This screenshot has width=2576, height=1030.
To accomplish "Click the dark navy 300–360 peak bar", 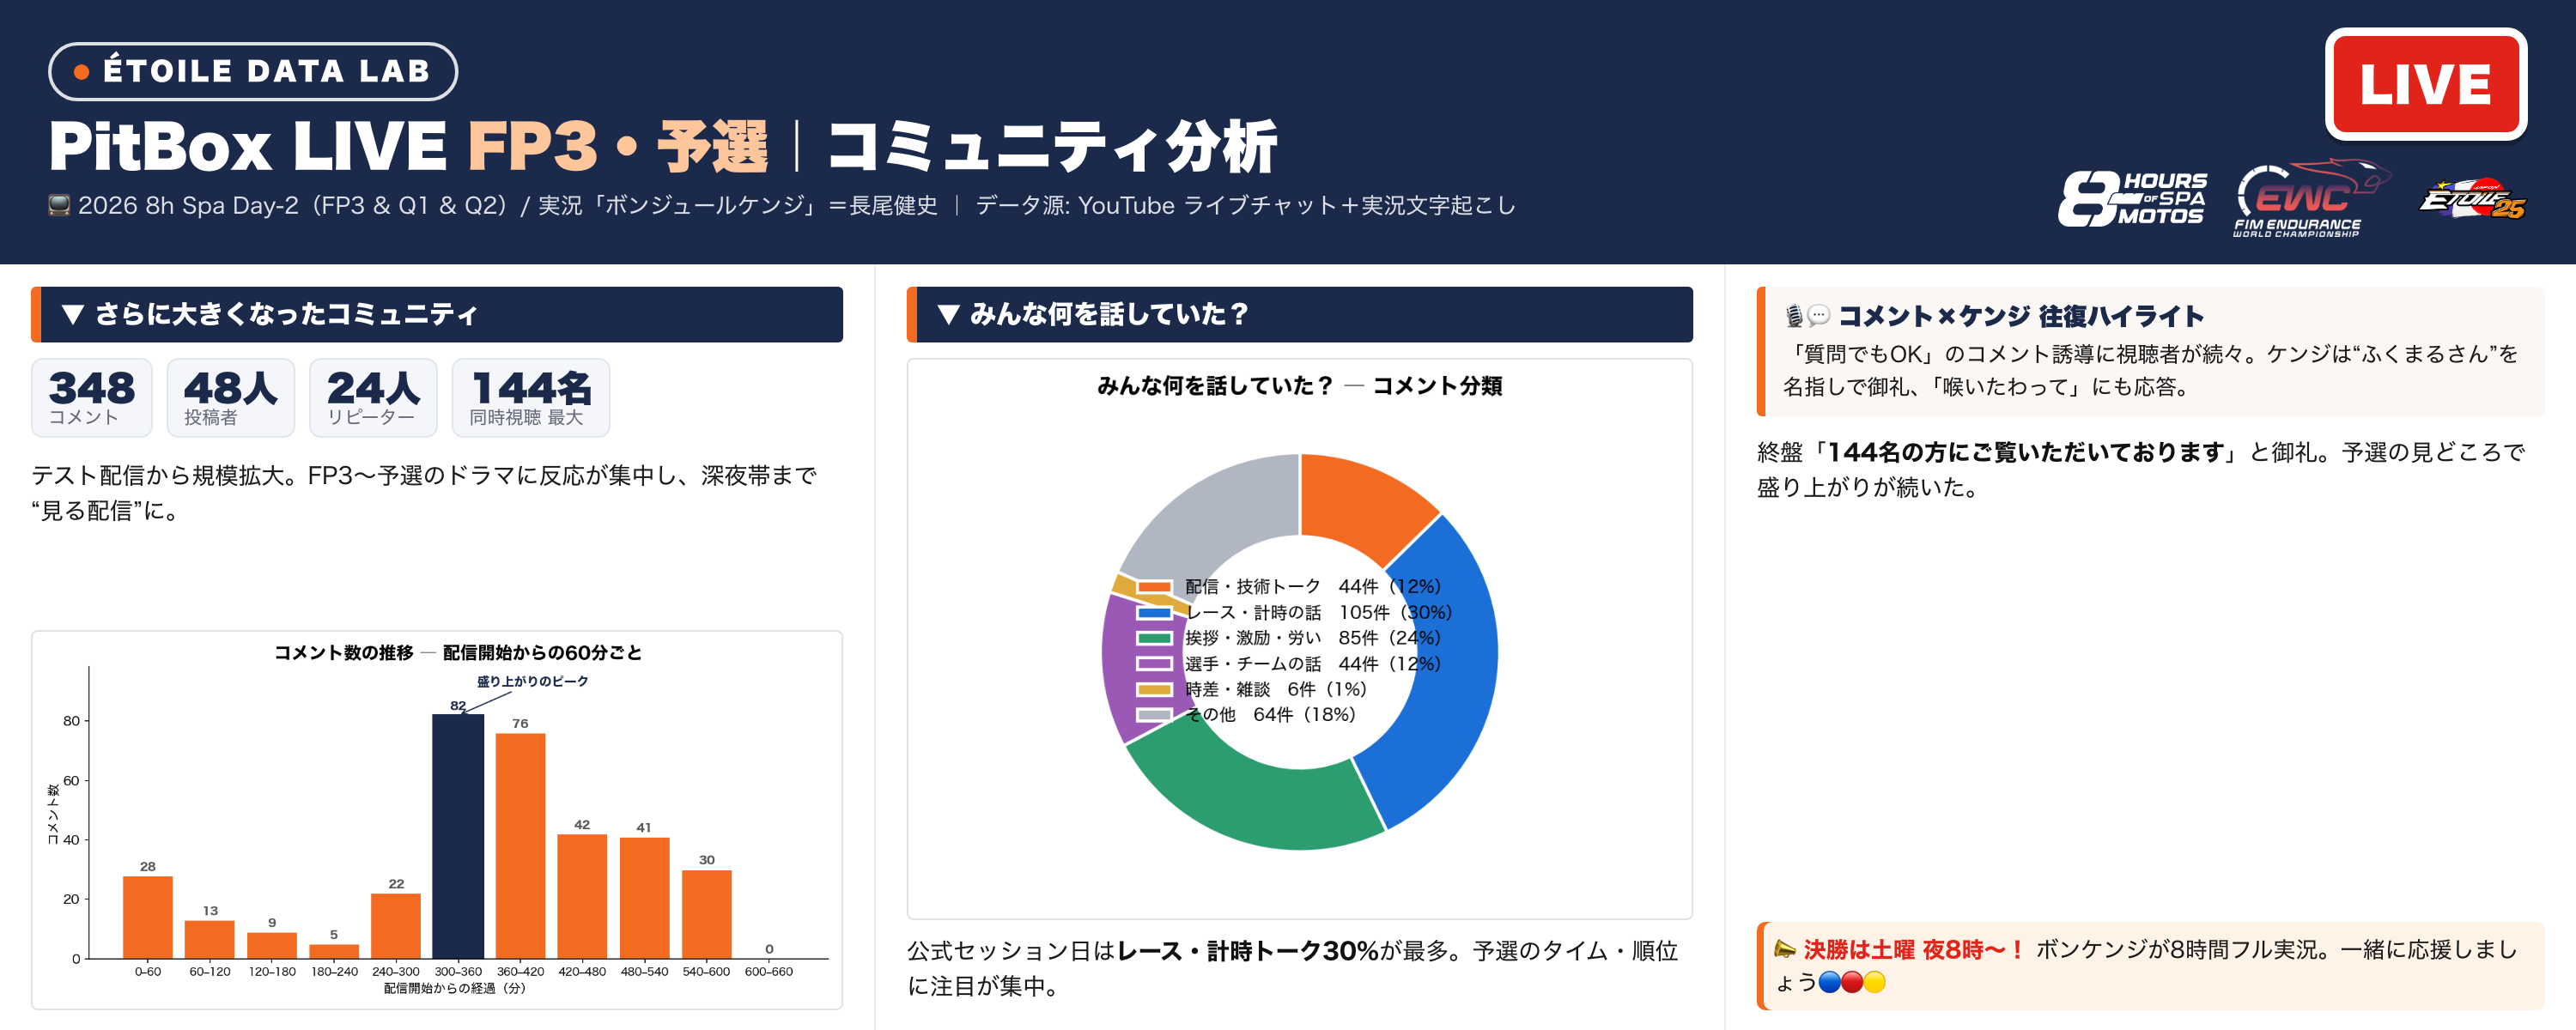I will click(x=458, y=836).
